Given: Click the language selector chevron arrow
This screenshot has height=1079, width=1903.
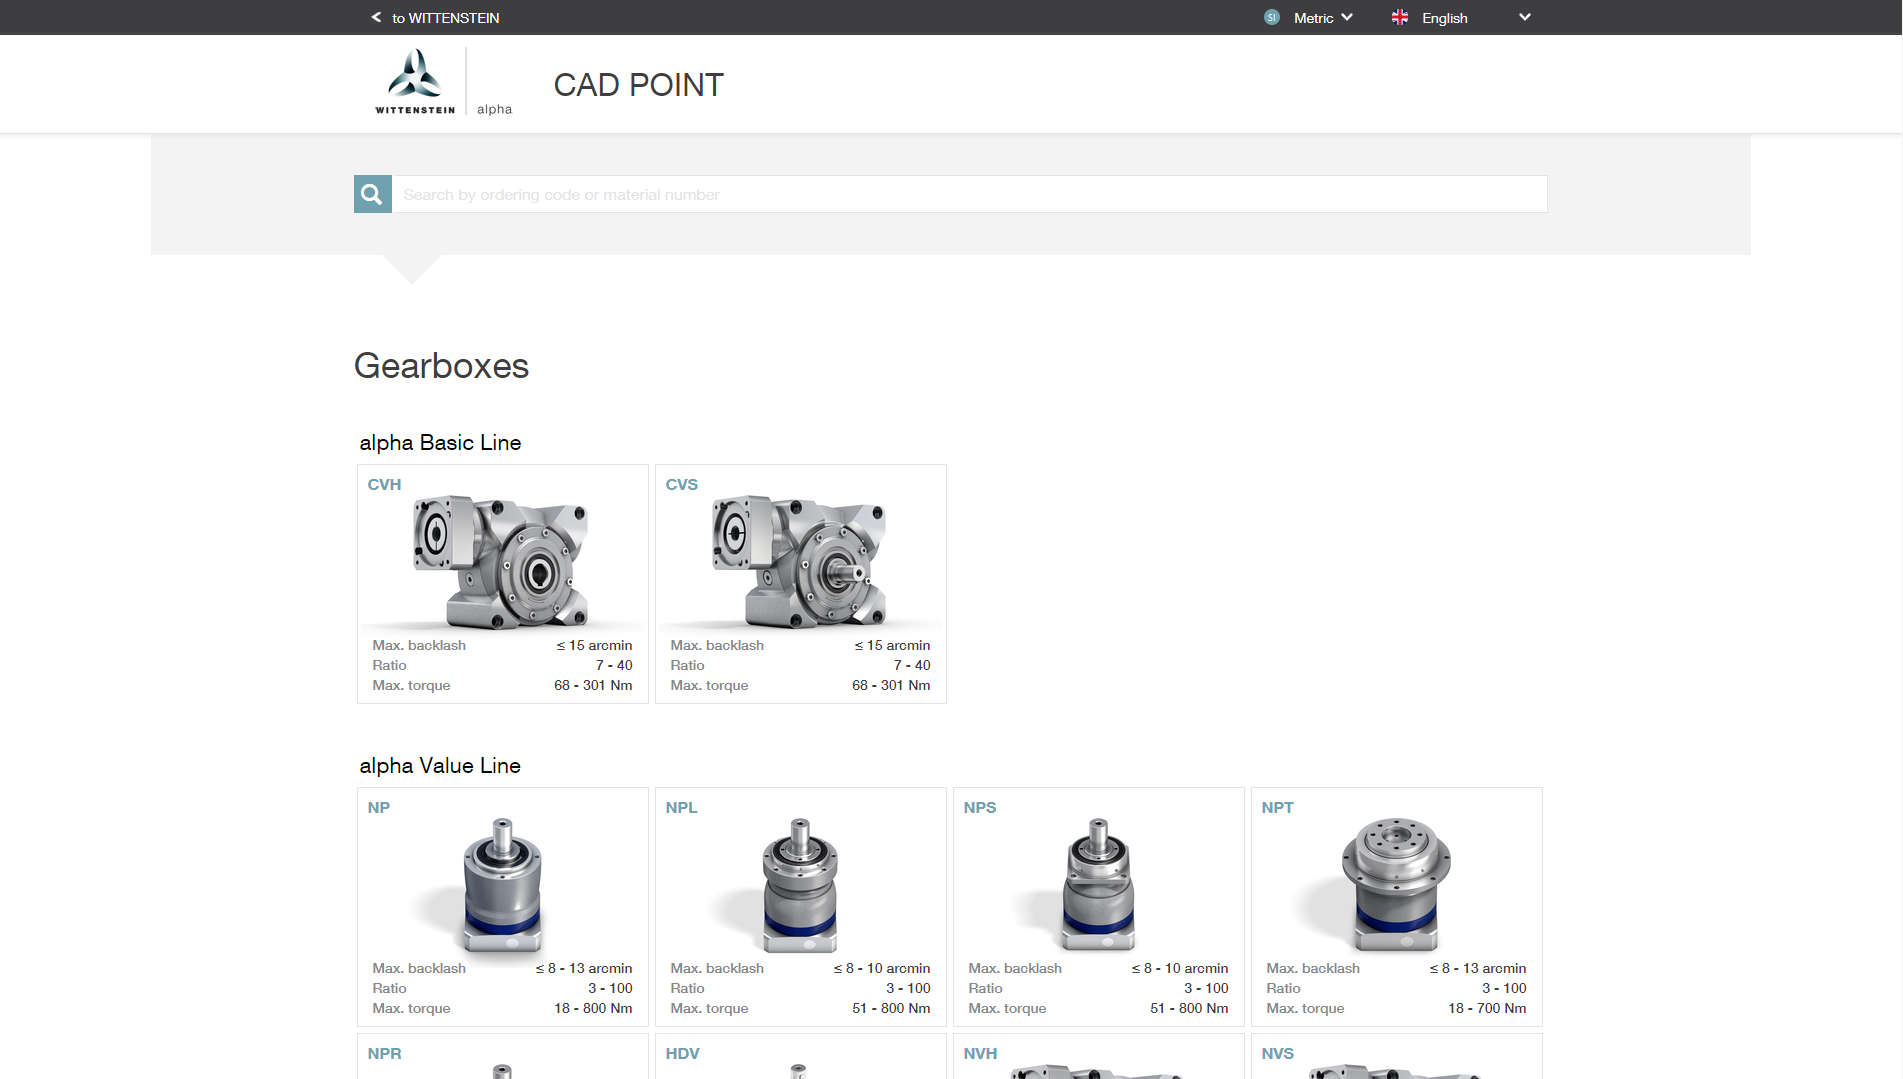Looking at the screenshot, I should (1524, 17).
